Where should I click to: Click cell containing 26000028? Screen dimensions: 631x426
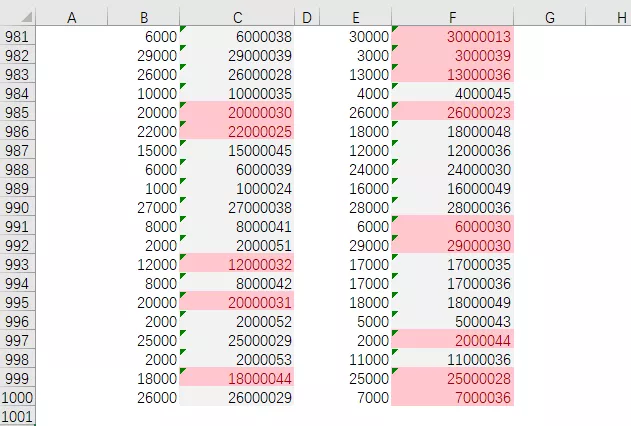coord(237,74)
